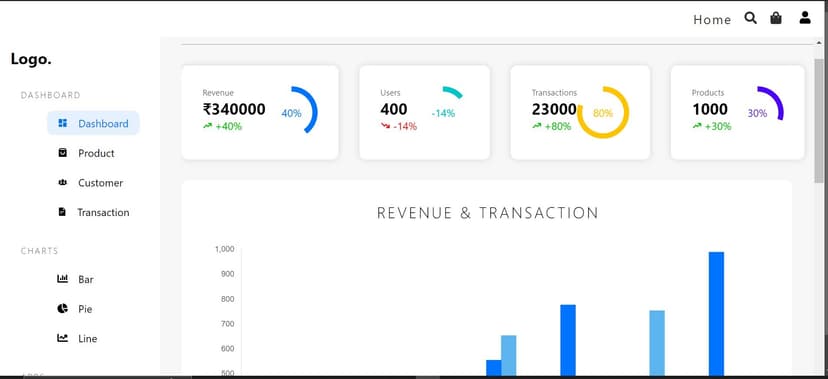Click the Dashboard grid icon in sidebar
The width and height of the screenshot is (828, 379).
62,123
